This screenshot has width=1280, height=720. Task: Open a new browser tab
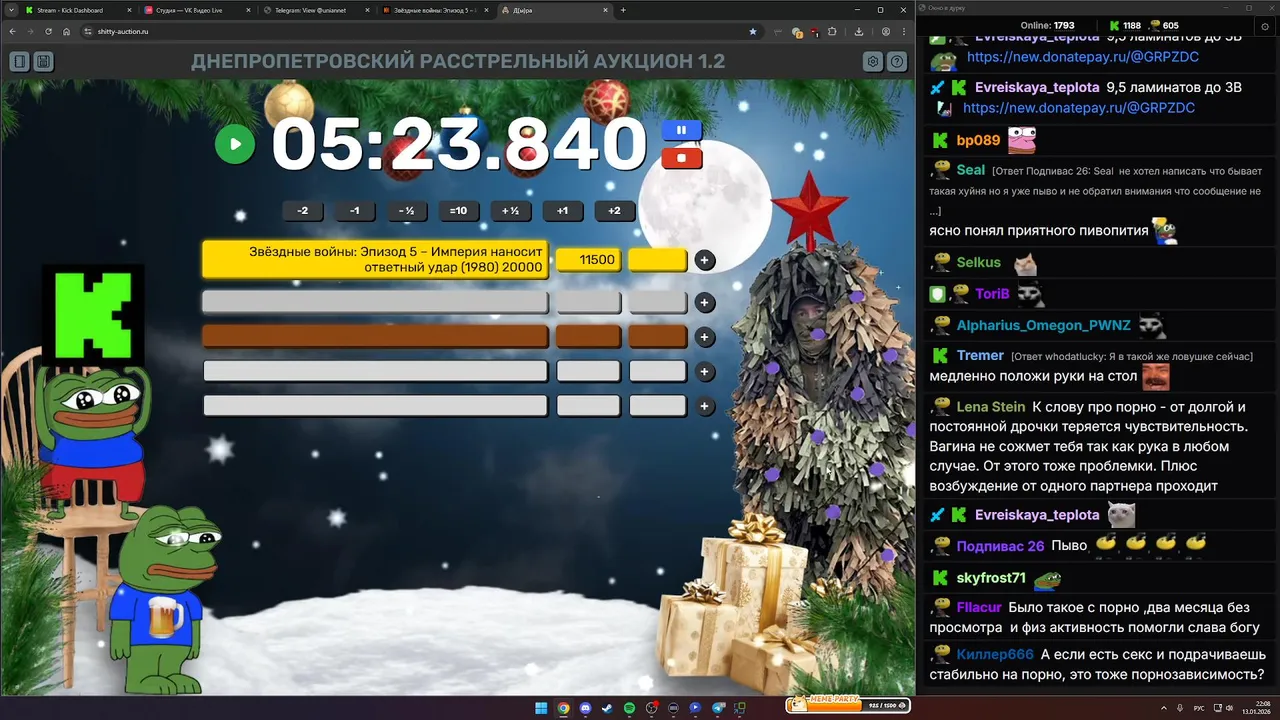(x=623, y=10)
